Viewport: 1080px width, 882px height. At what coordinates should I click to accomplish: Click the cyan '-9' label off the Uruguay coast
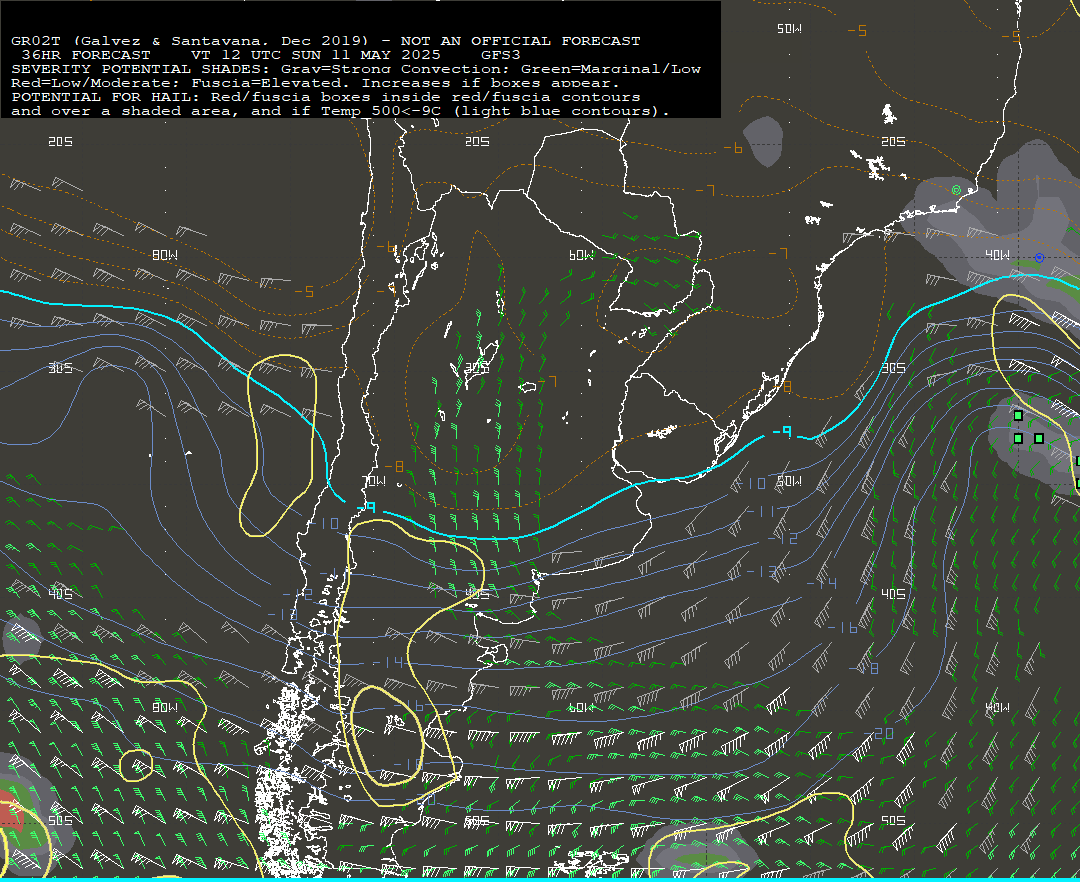click(782, 432)
